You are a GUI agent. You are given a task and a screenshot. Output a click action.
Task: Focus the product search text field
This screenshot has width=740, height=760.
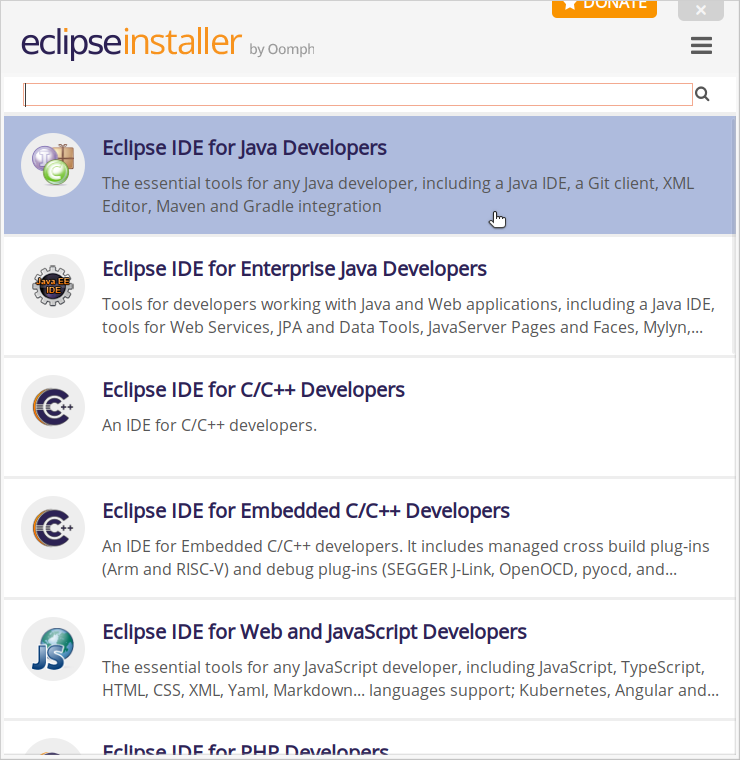(x=358, y=94)
